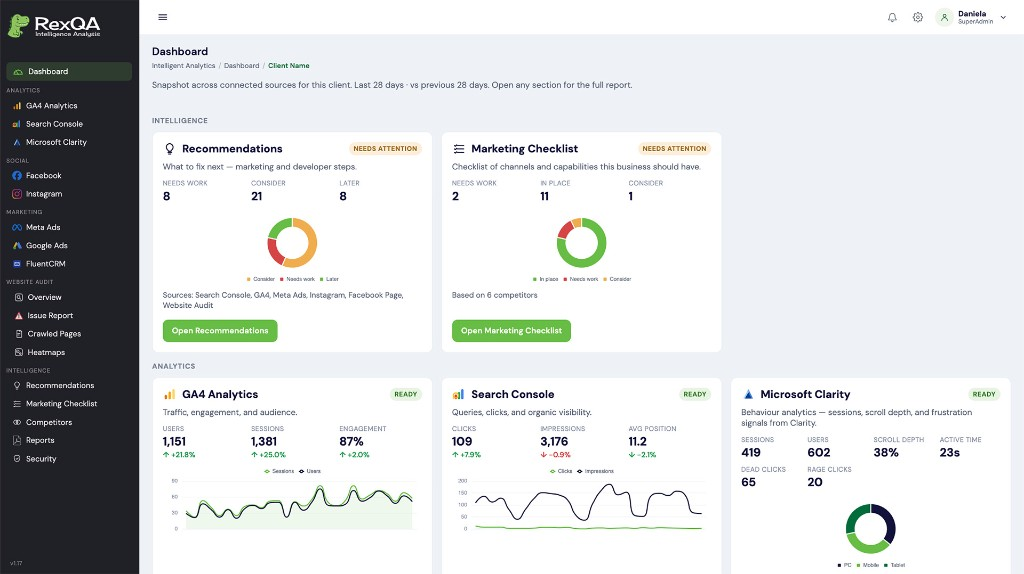Click the Marketing Checklist card list icon
Viewport: 1024px width, 574px height.
(x=458, y=149)
